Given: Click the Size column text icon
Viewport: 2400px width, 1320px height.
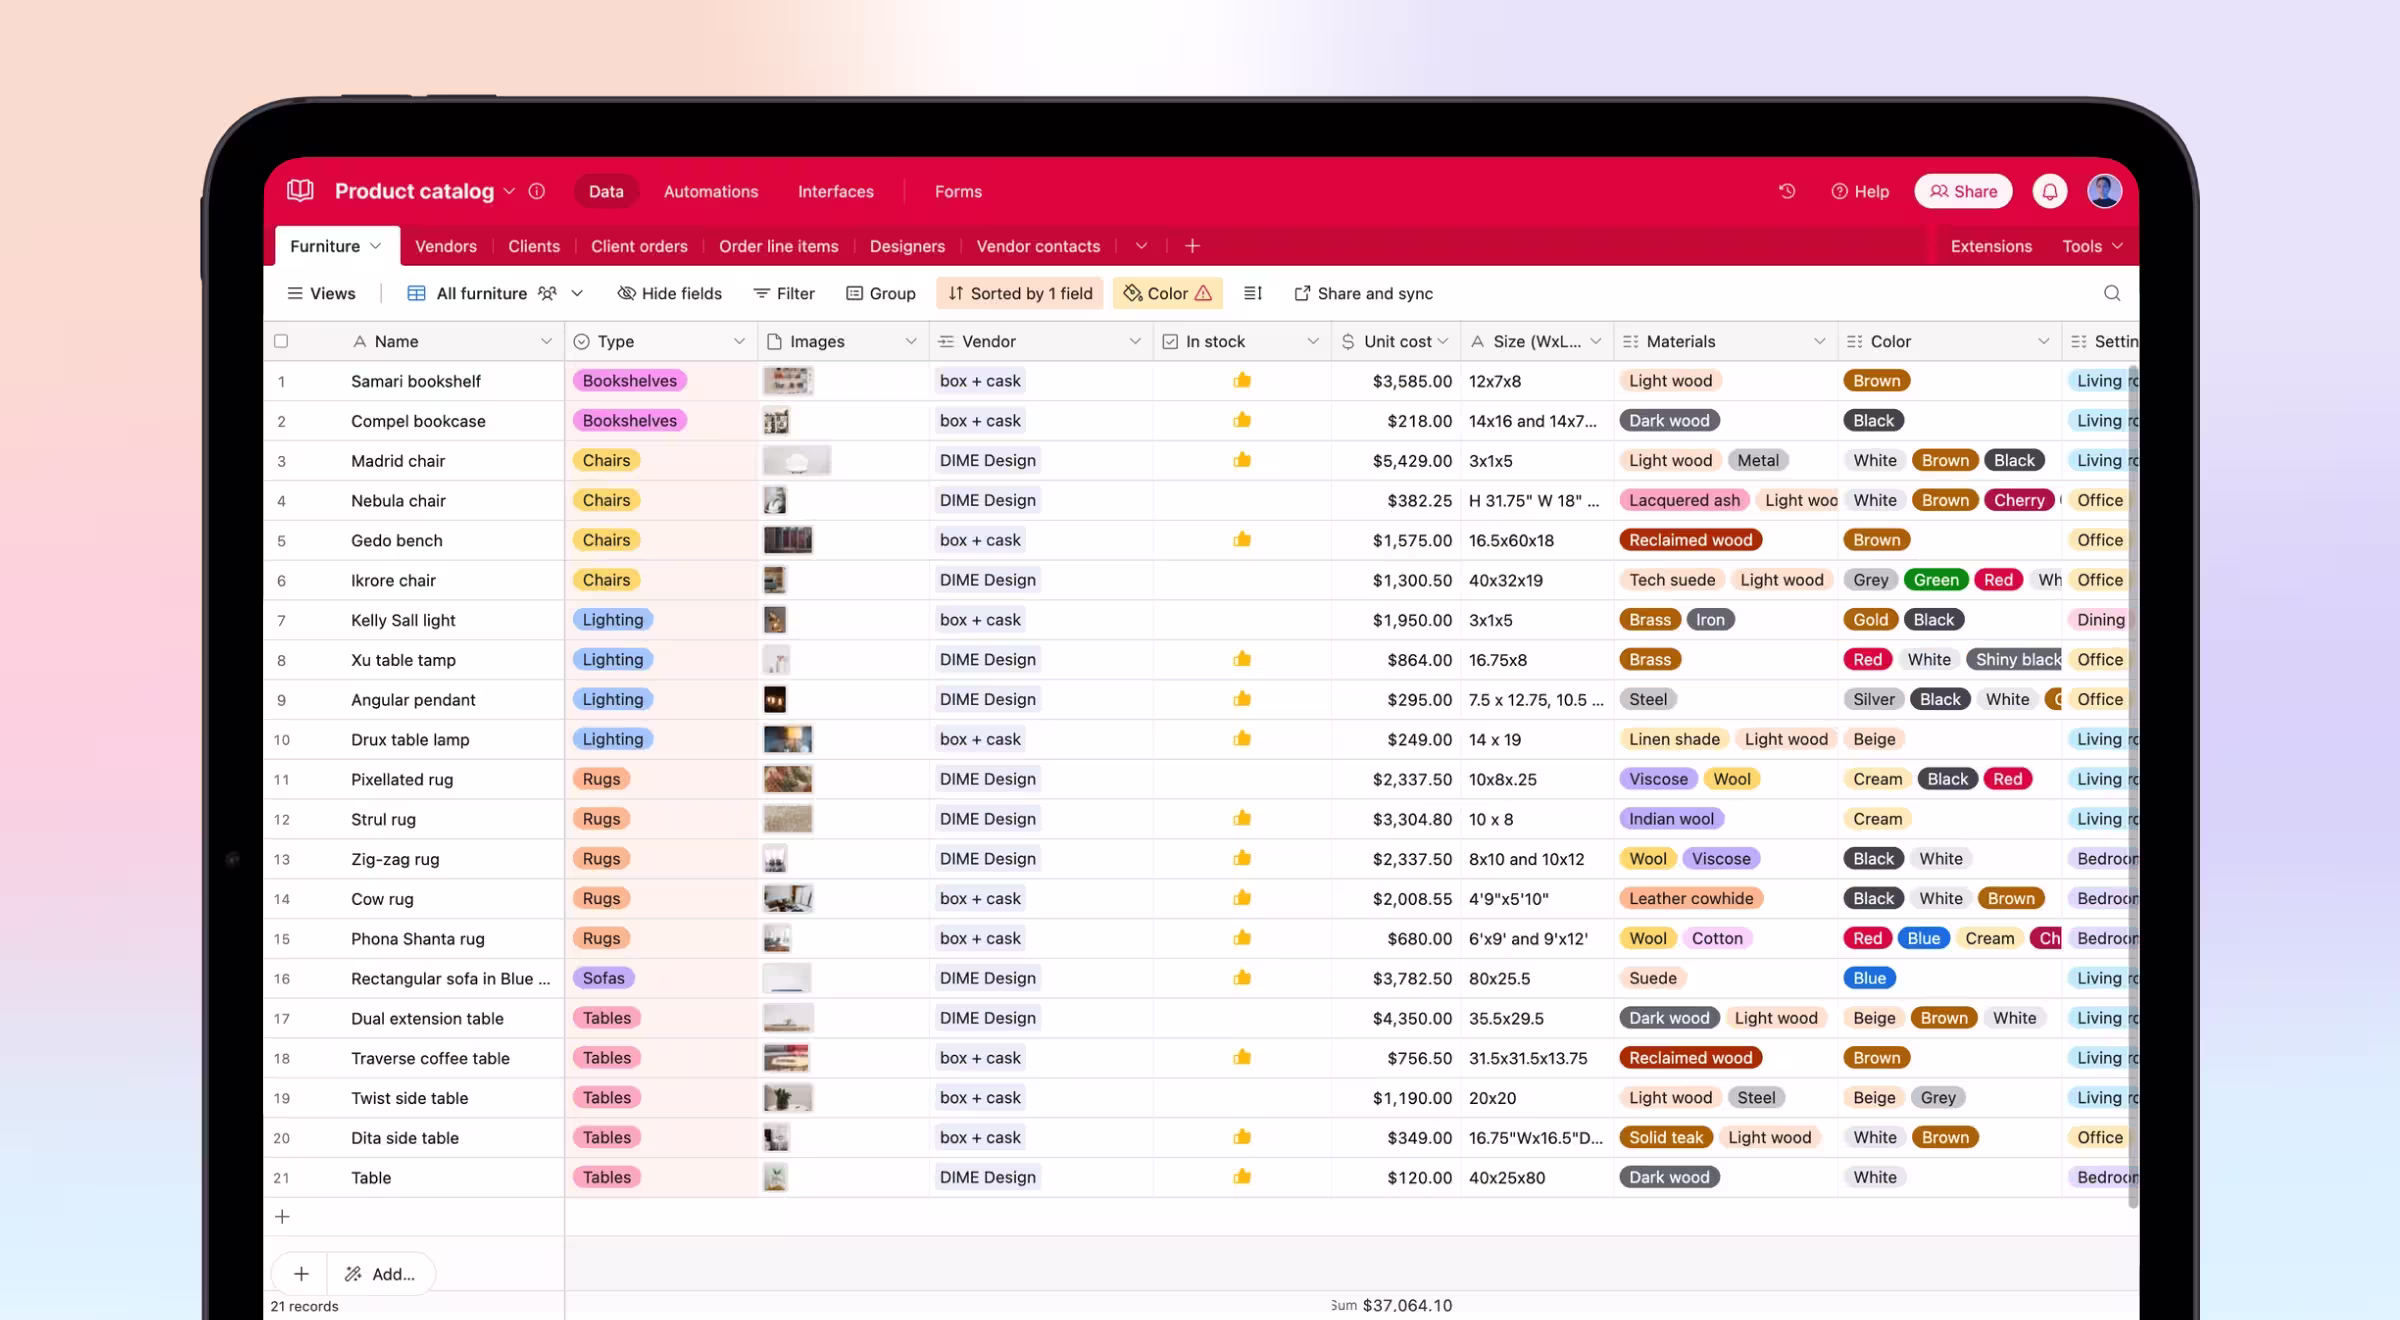Looking at the screenshot, I should point(1477,341).
